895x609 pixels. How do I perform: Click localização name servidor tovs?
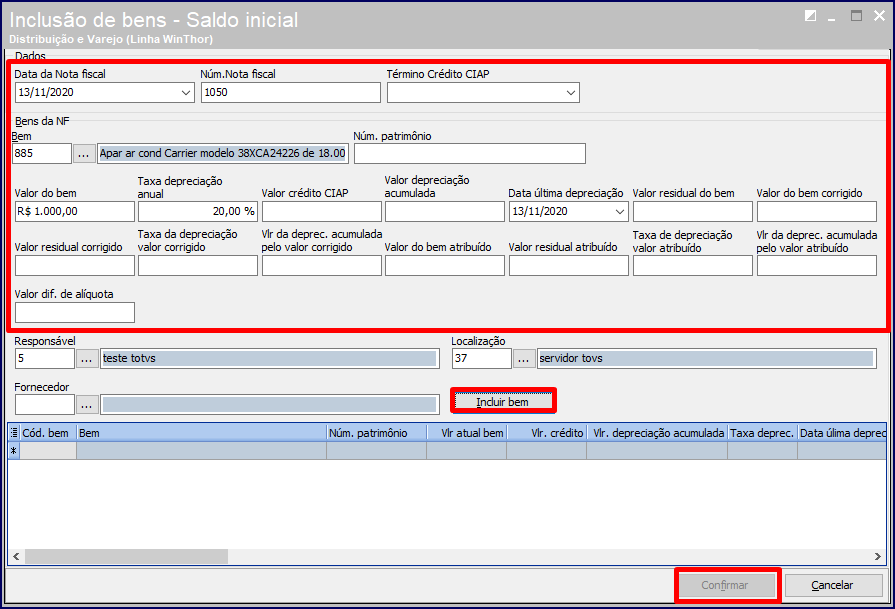(x=707, y=358)
